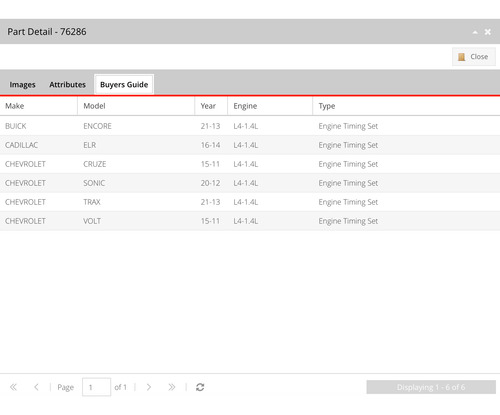Image resolution: width=500 pixels, height=415 pixels.
Task: Select the SONIC model cell
Action: pos(94,183)
